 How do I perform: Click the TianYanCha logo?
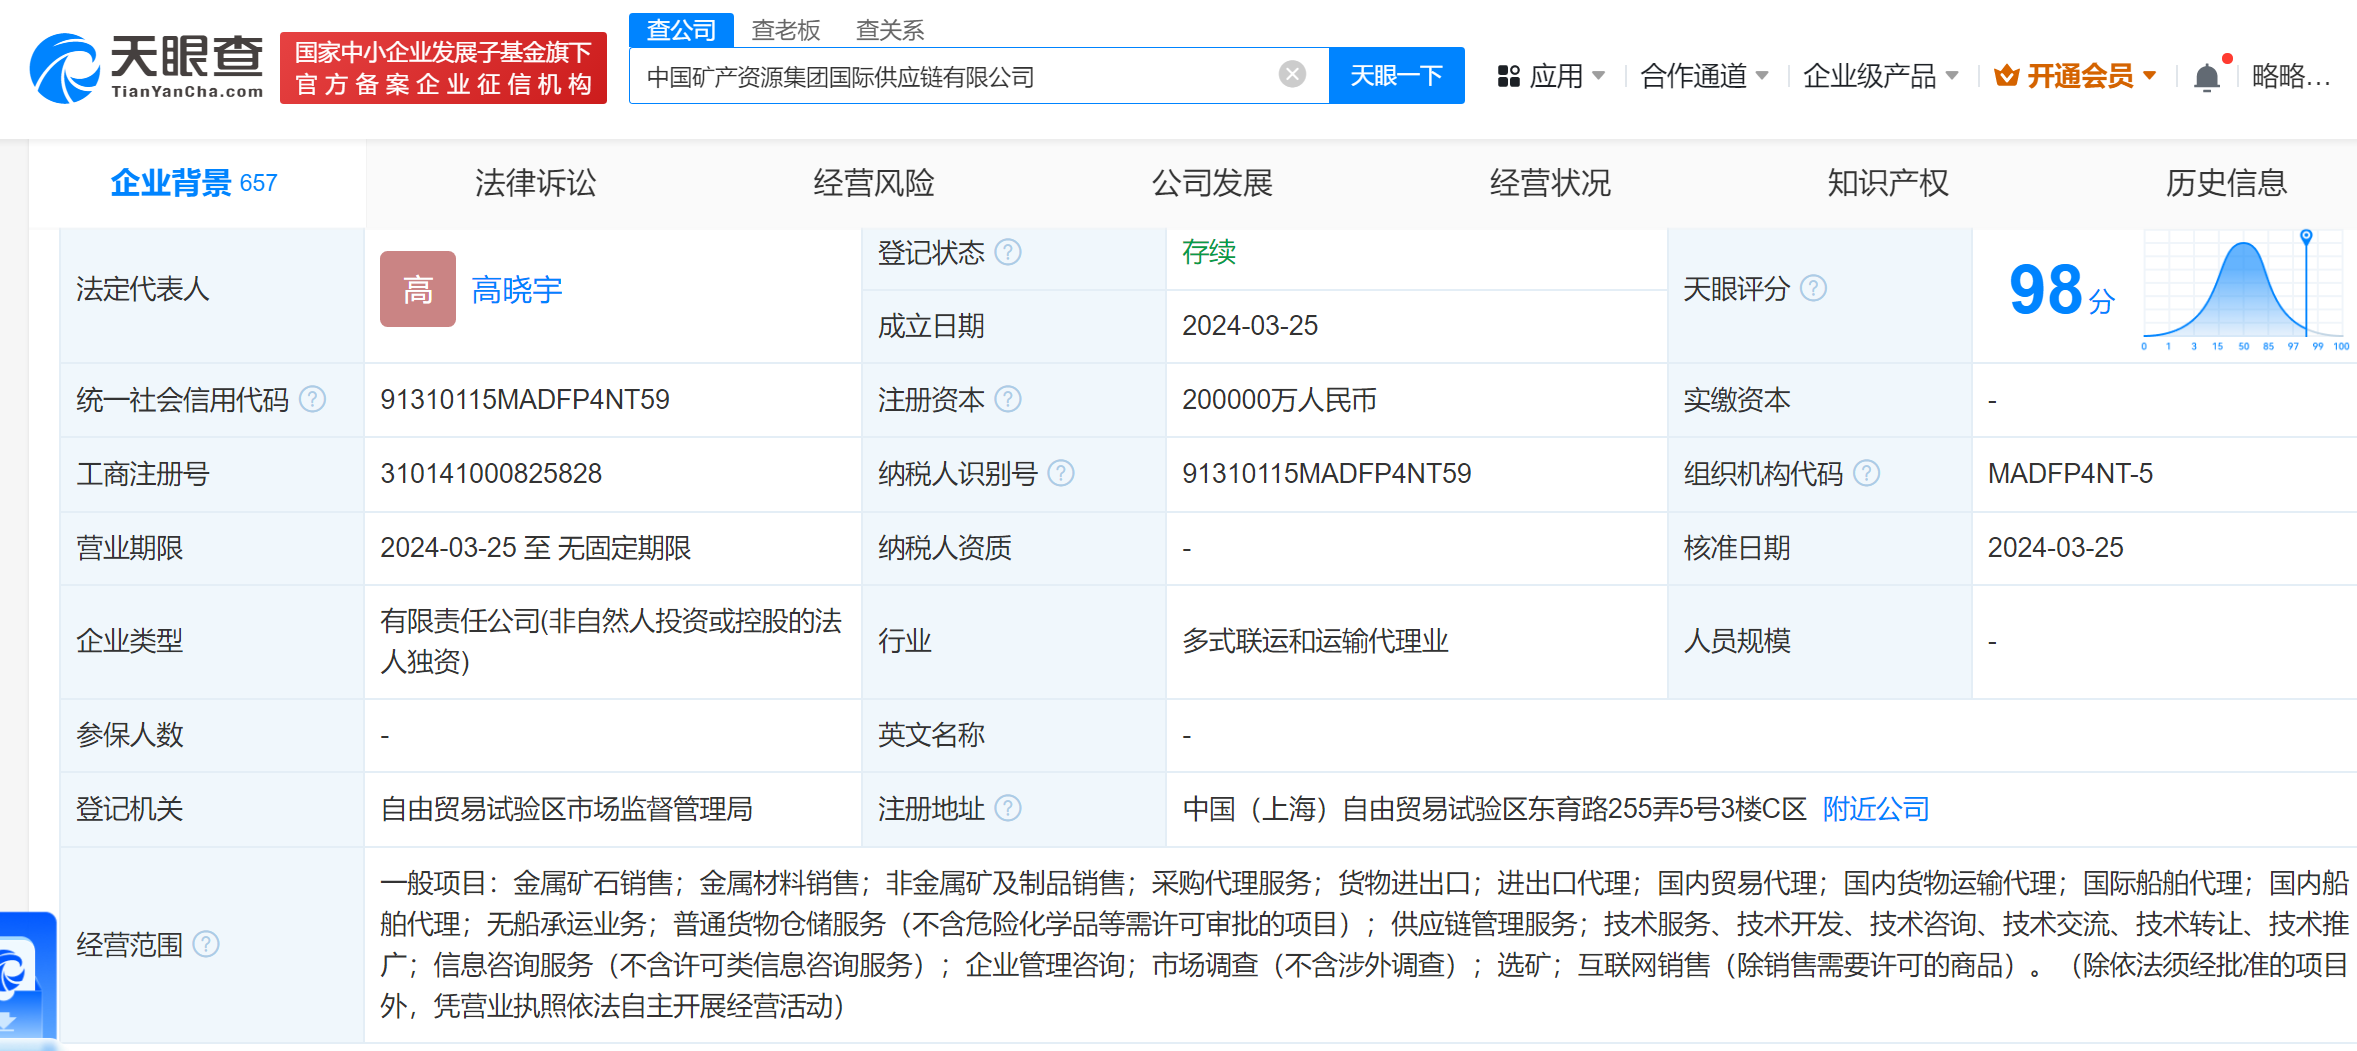click(x=147, y=68)
